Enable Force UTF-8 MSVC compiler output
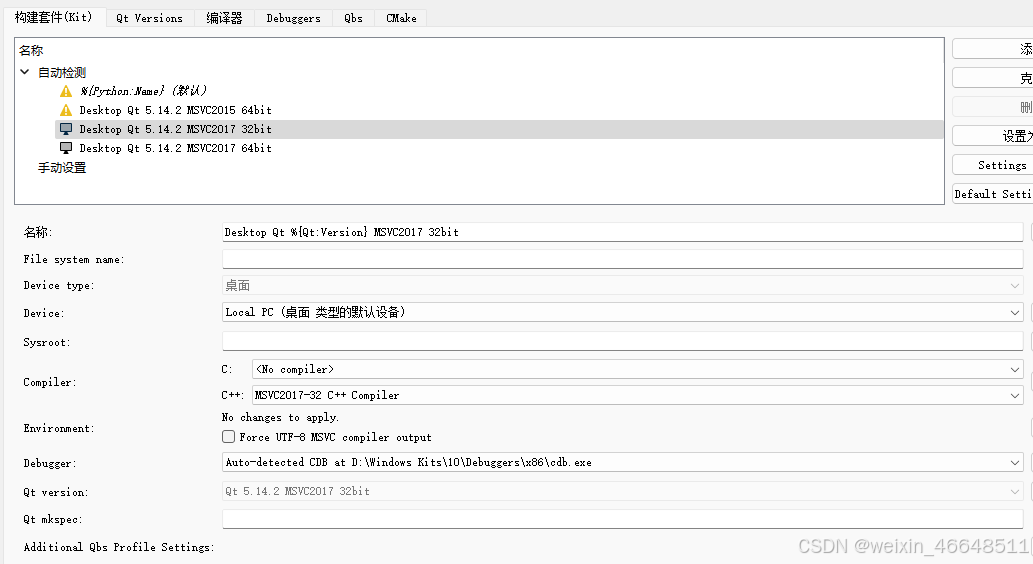The image size is (1033, 564). (229, 437)
